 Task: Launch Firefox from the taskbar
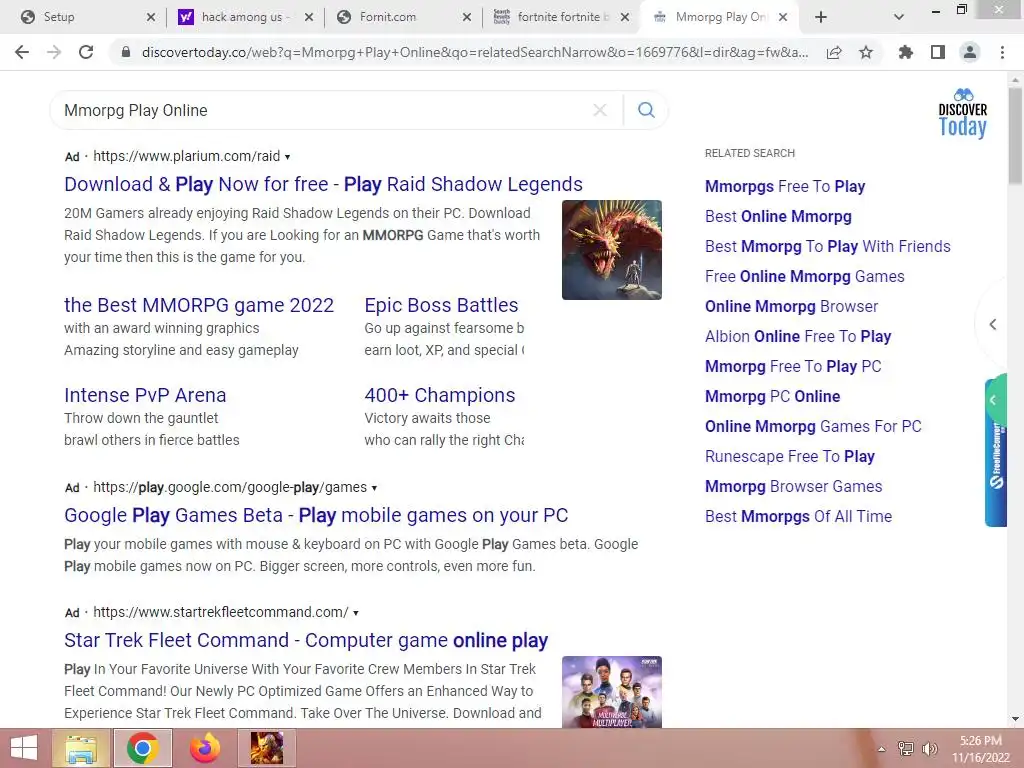205,748
